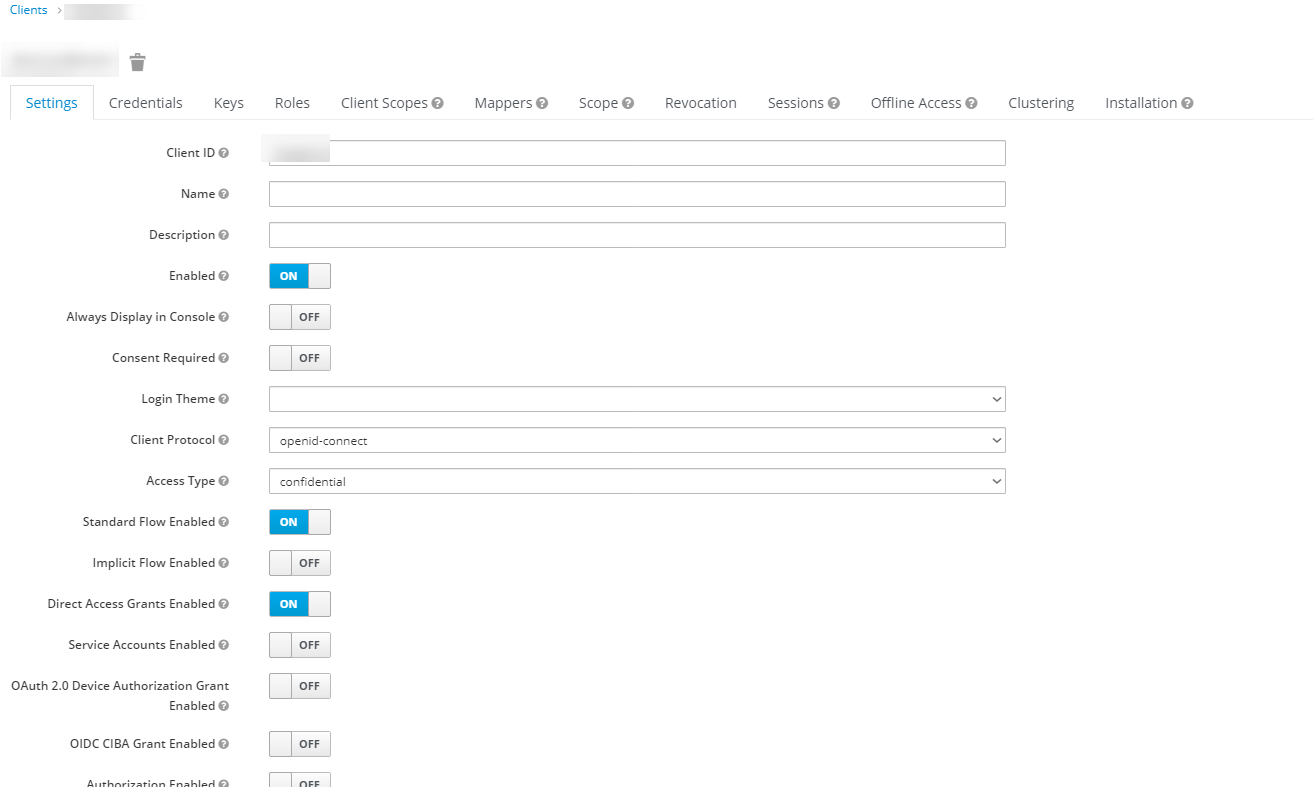Click help icon on Scope tab
The image size is (1313, 787).
pyautogui.click(x=628, y=103)
